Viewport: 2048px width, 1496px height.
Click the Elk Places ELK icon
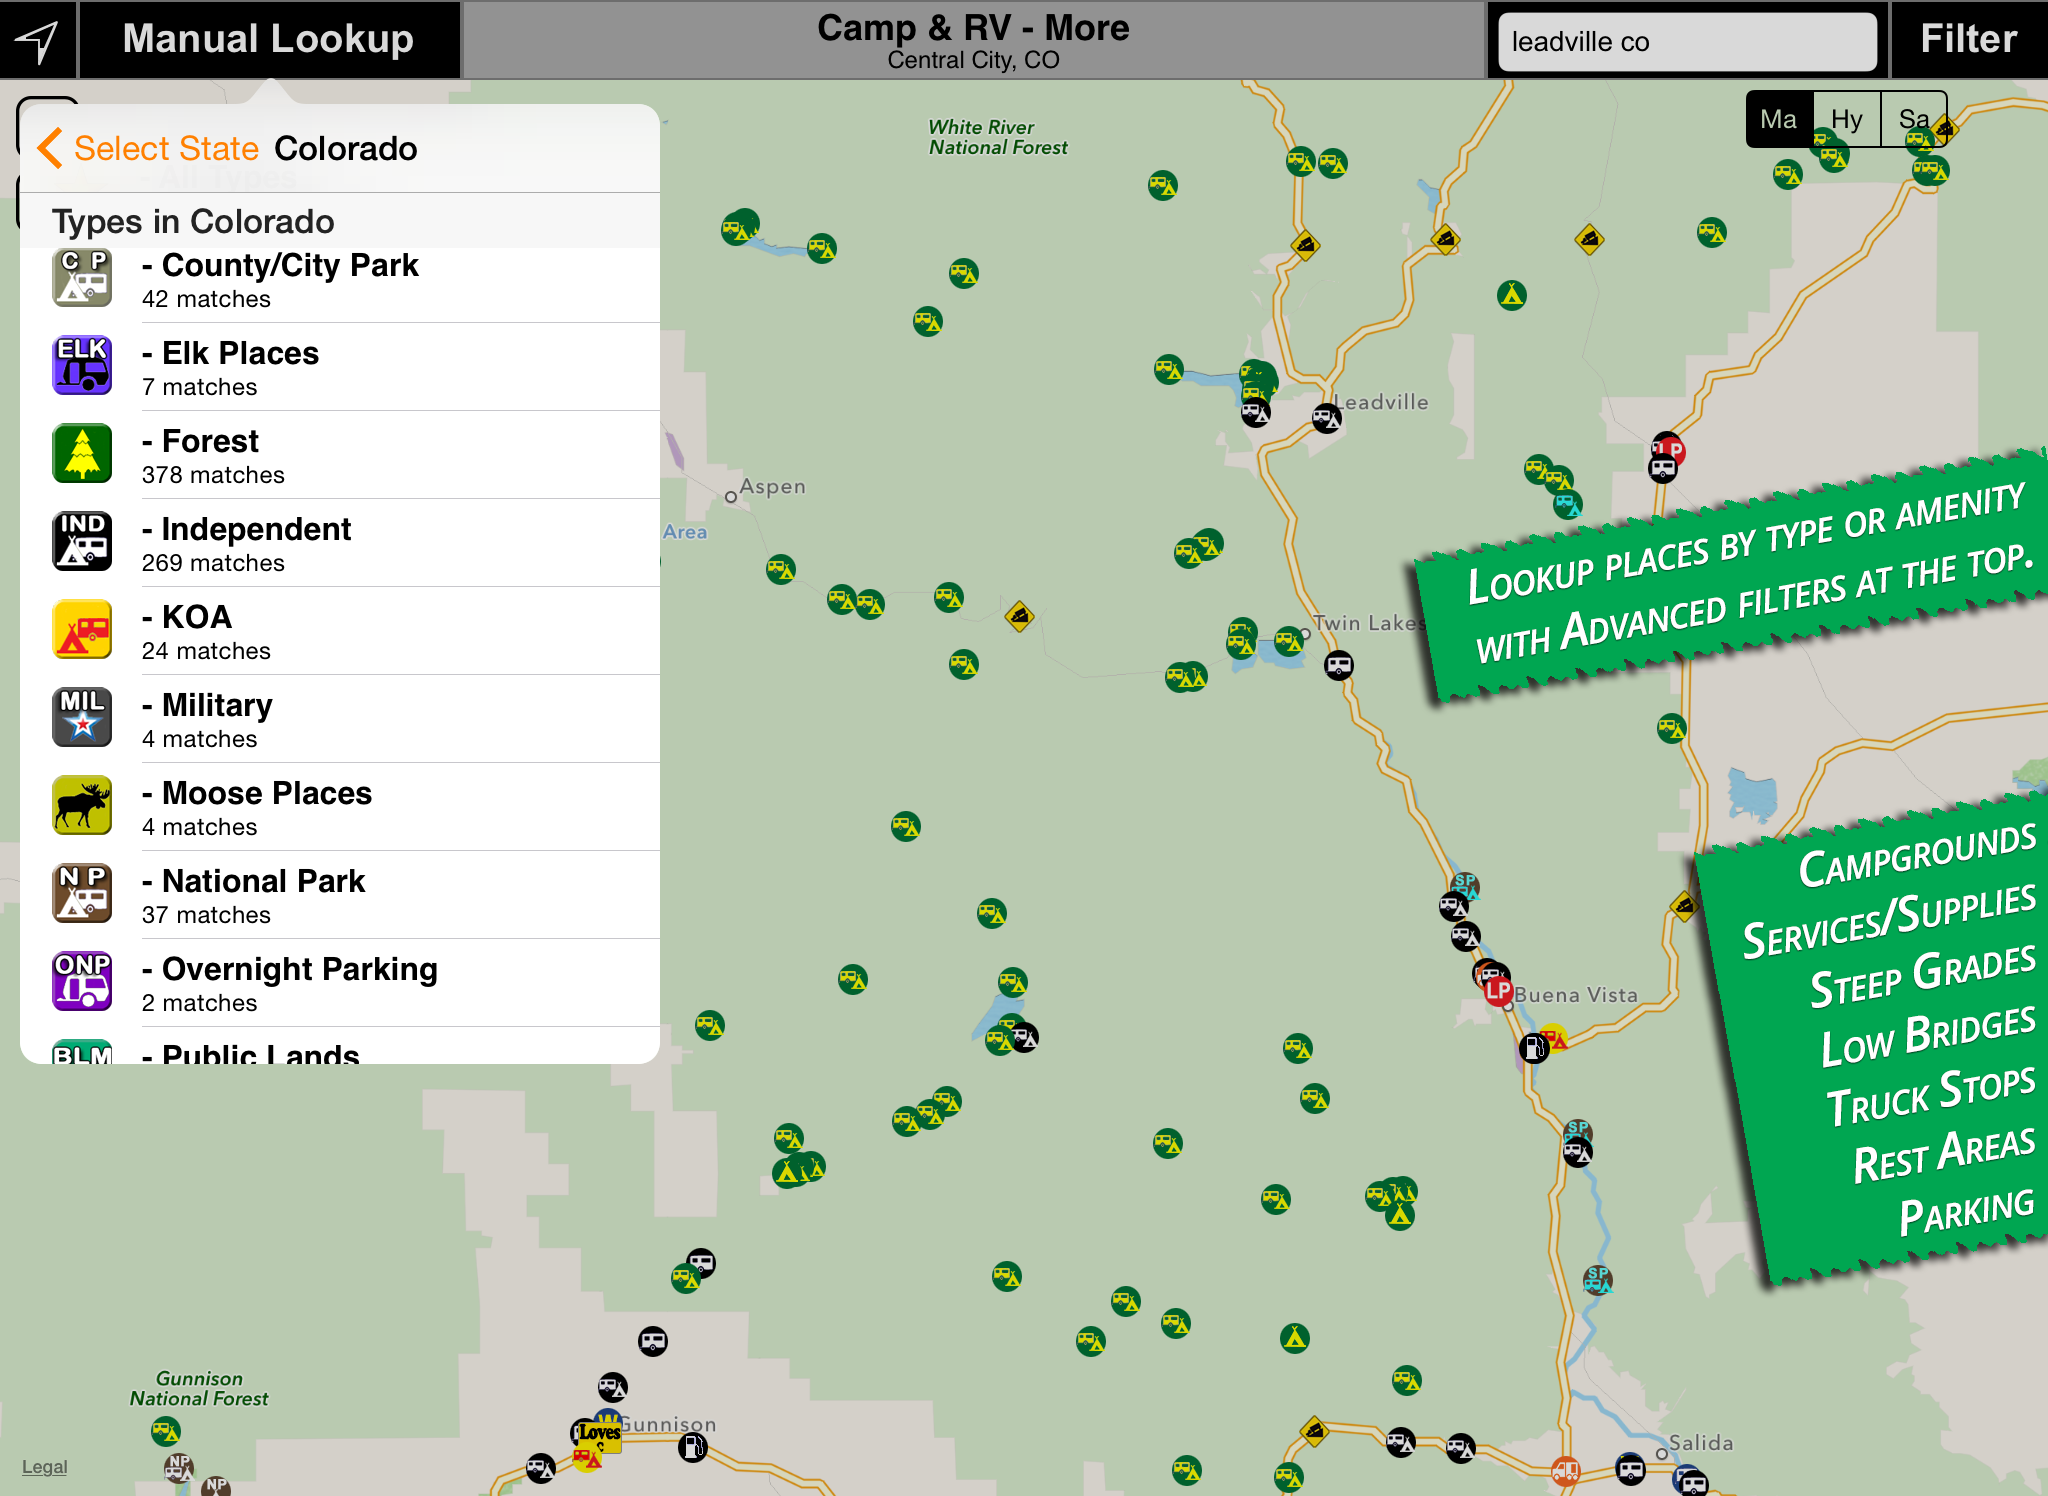coord(82,366)
